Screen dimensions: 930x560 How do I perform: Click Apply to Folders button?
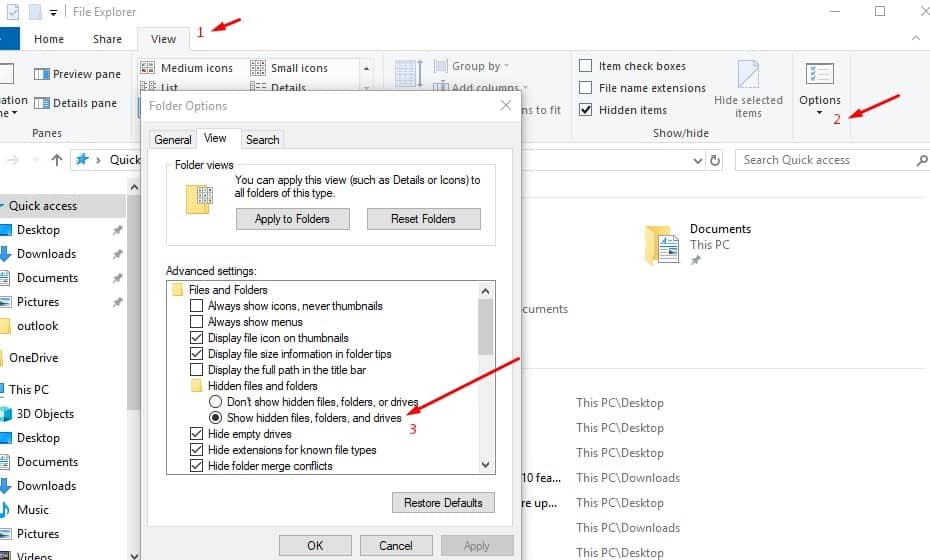(292, 219)
